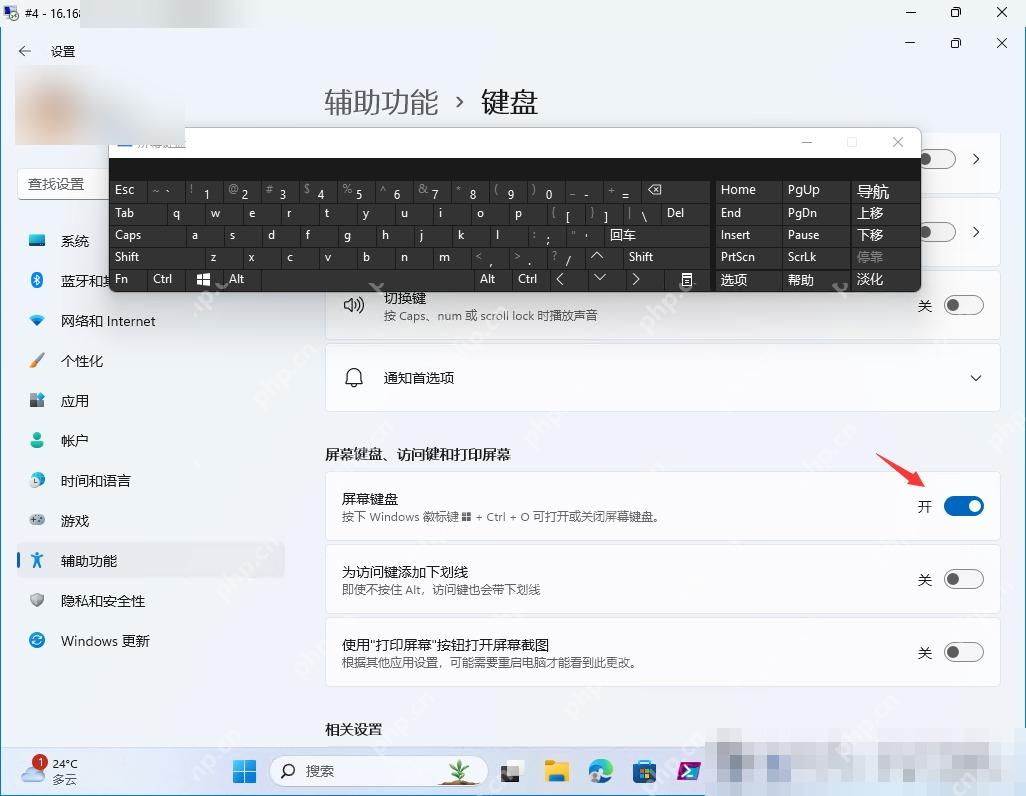This screenshot has width=1026, height=796.
Task: Toggle the ScrLk key on on-screen keyboard
Action: [x=815, y=257]
